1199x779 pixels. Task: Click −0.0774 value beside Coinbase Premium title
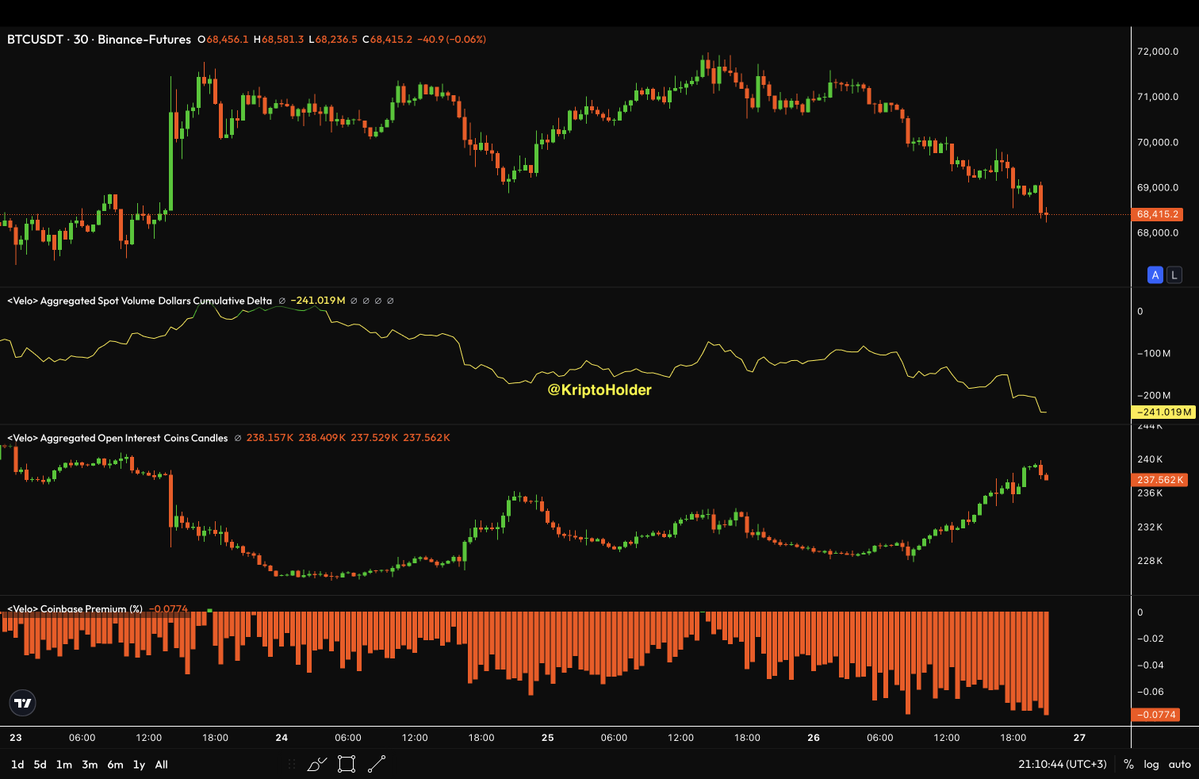tap(167, 609)
